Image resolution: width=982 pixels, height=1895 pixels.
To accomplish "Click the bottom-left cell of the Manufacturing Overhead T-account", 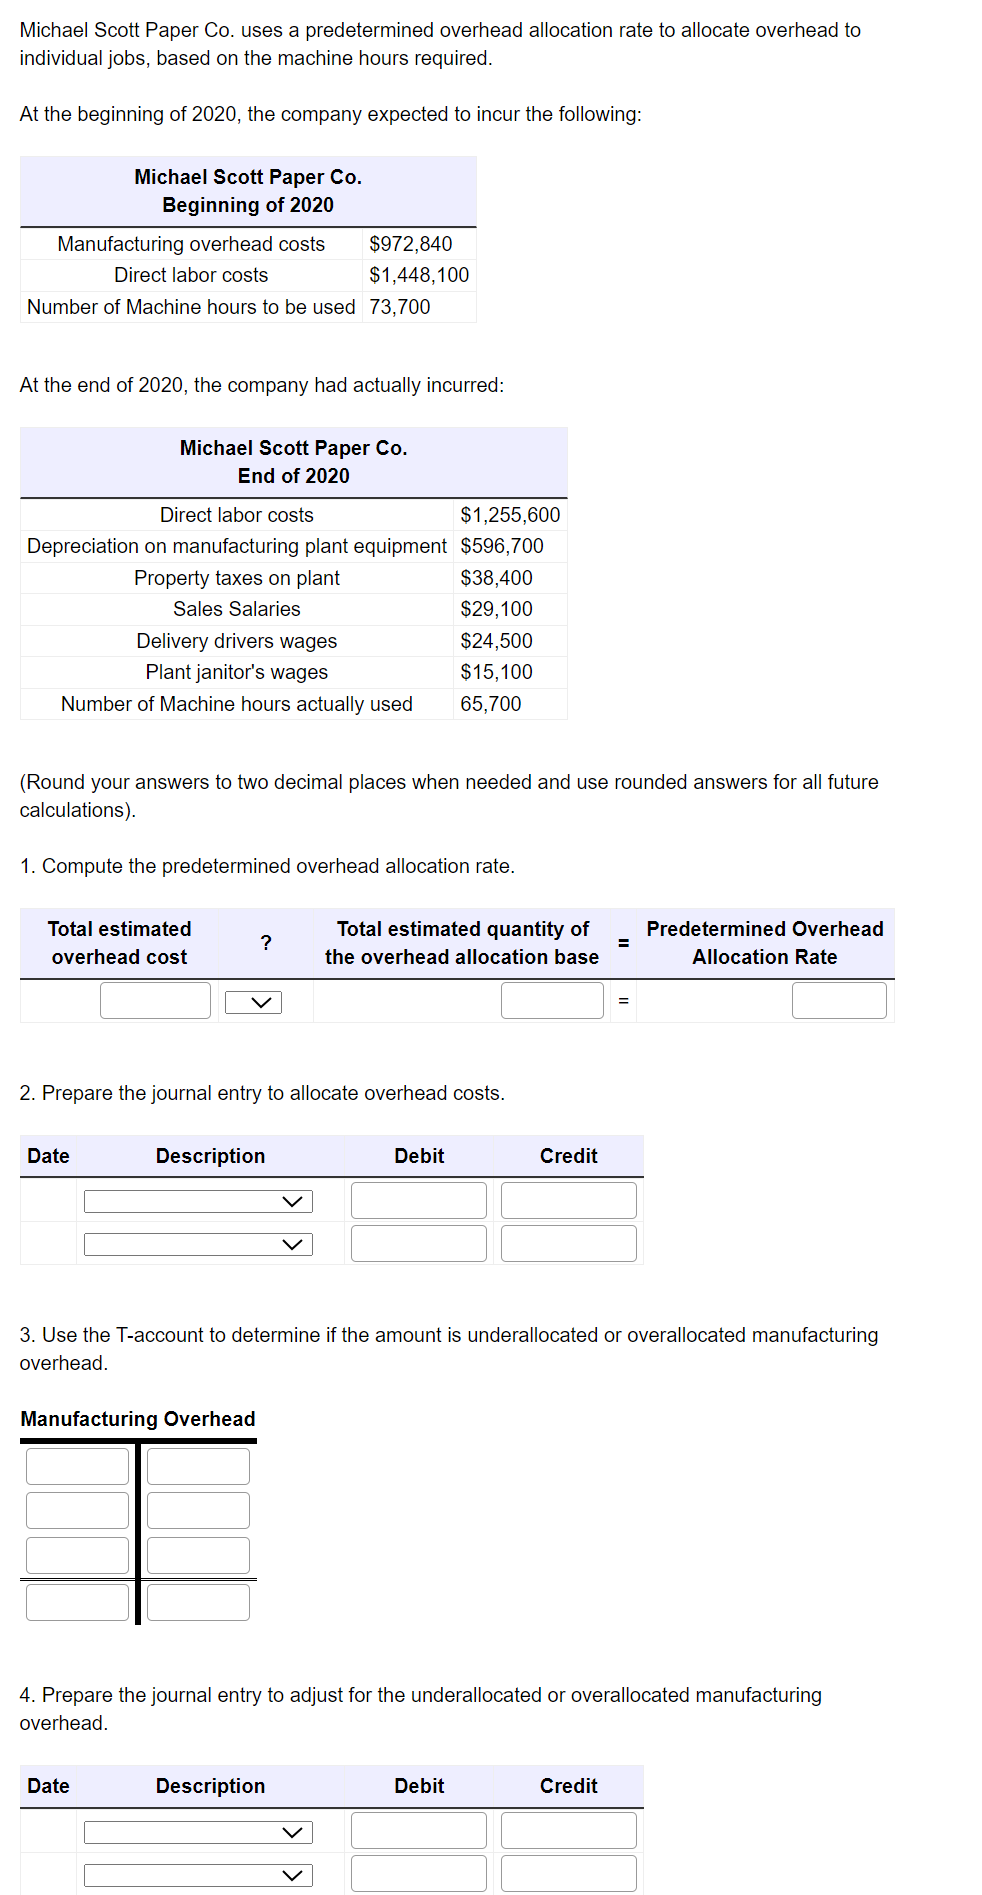I will click(x=76, y=1601).
